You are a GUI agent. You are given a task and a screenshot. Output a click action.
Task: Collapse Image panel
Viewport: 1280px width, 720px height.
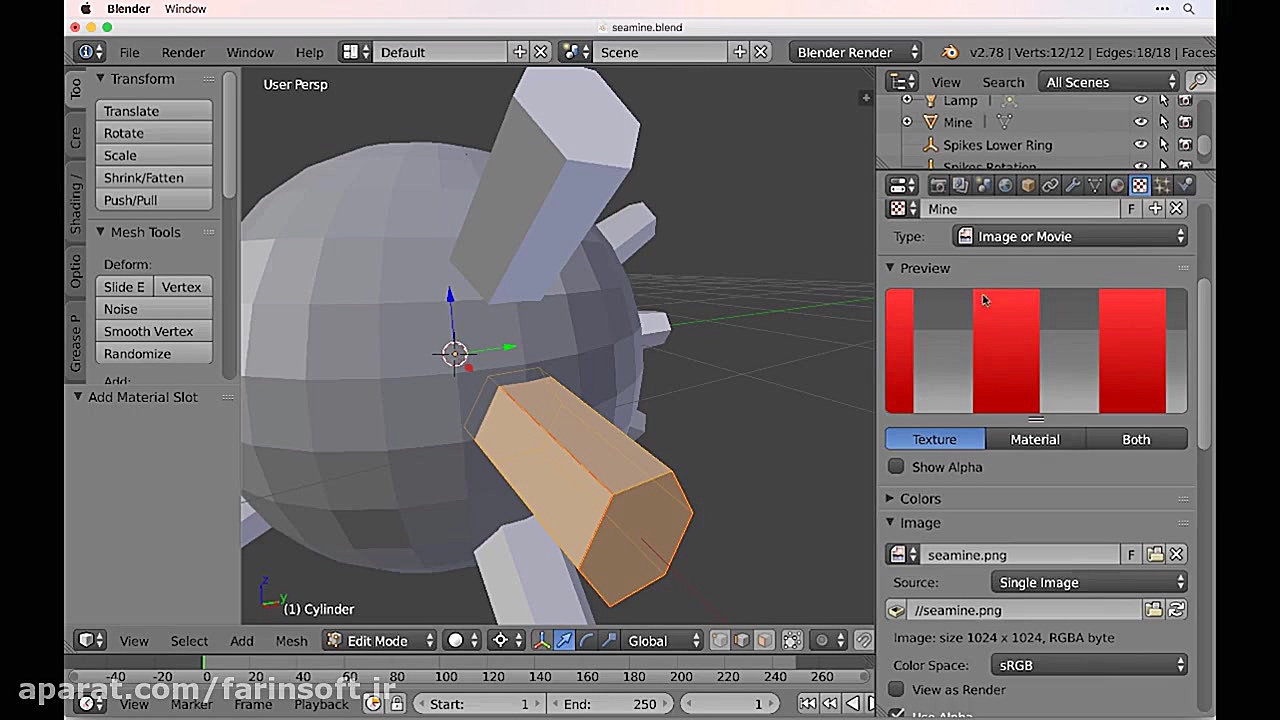coord(890,522)
